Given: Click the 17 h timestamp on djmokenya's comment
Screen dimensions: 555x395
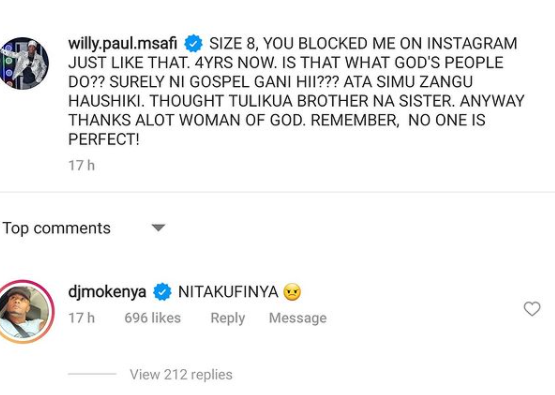Looking at the screenshot, I should pos(81,318).
